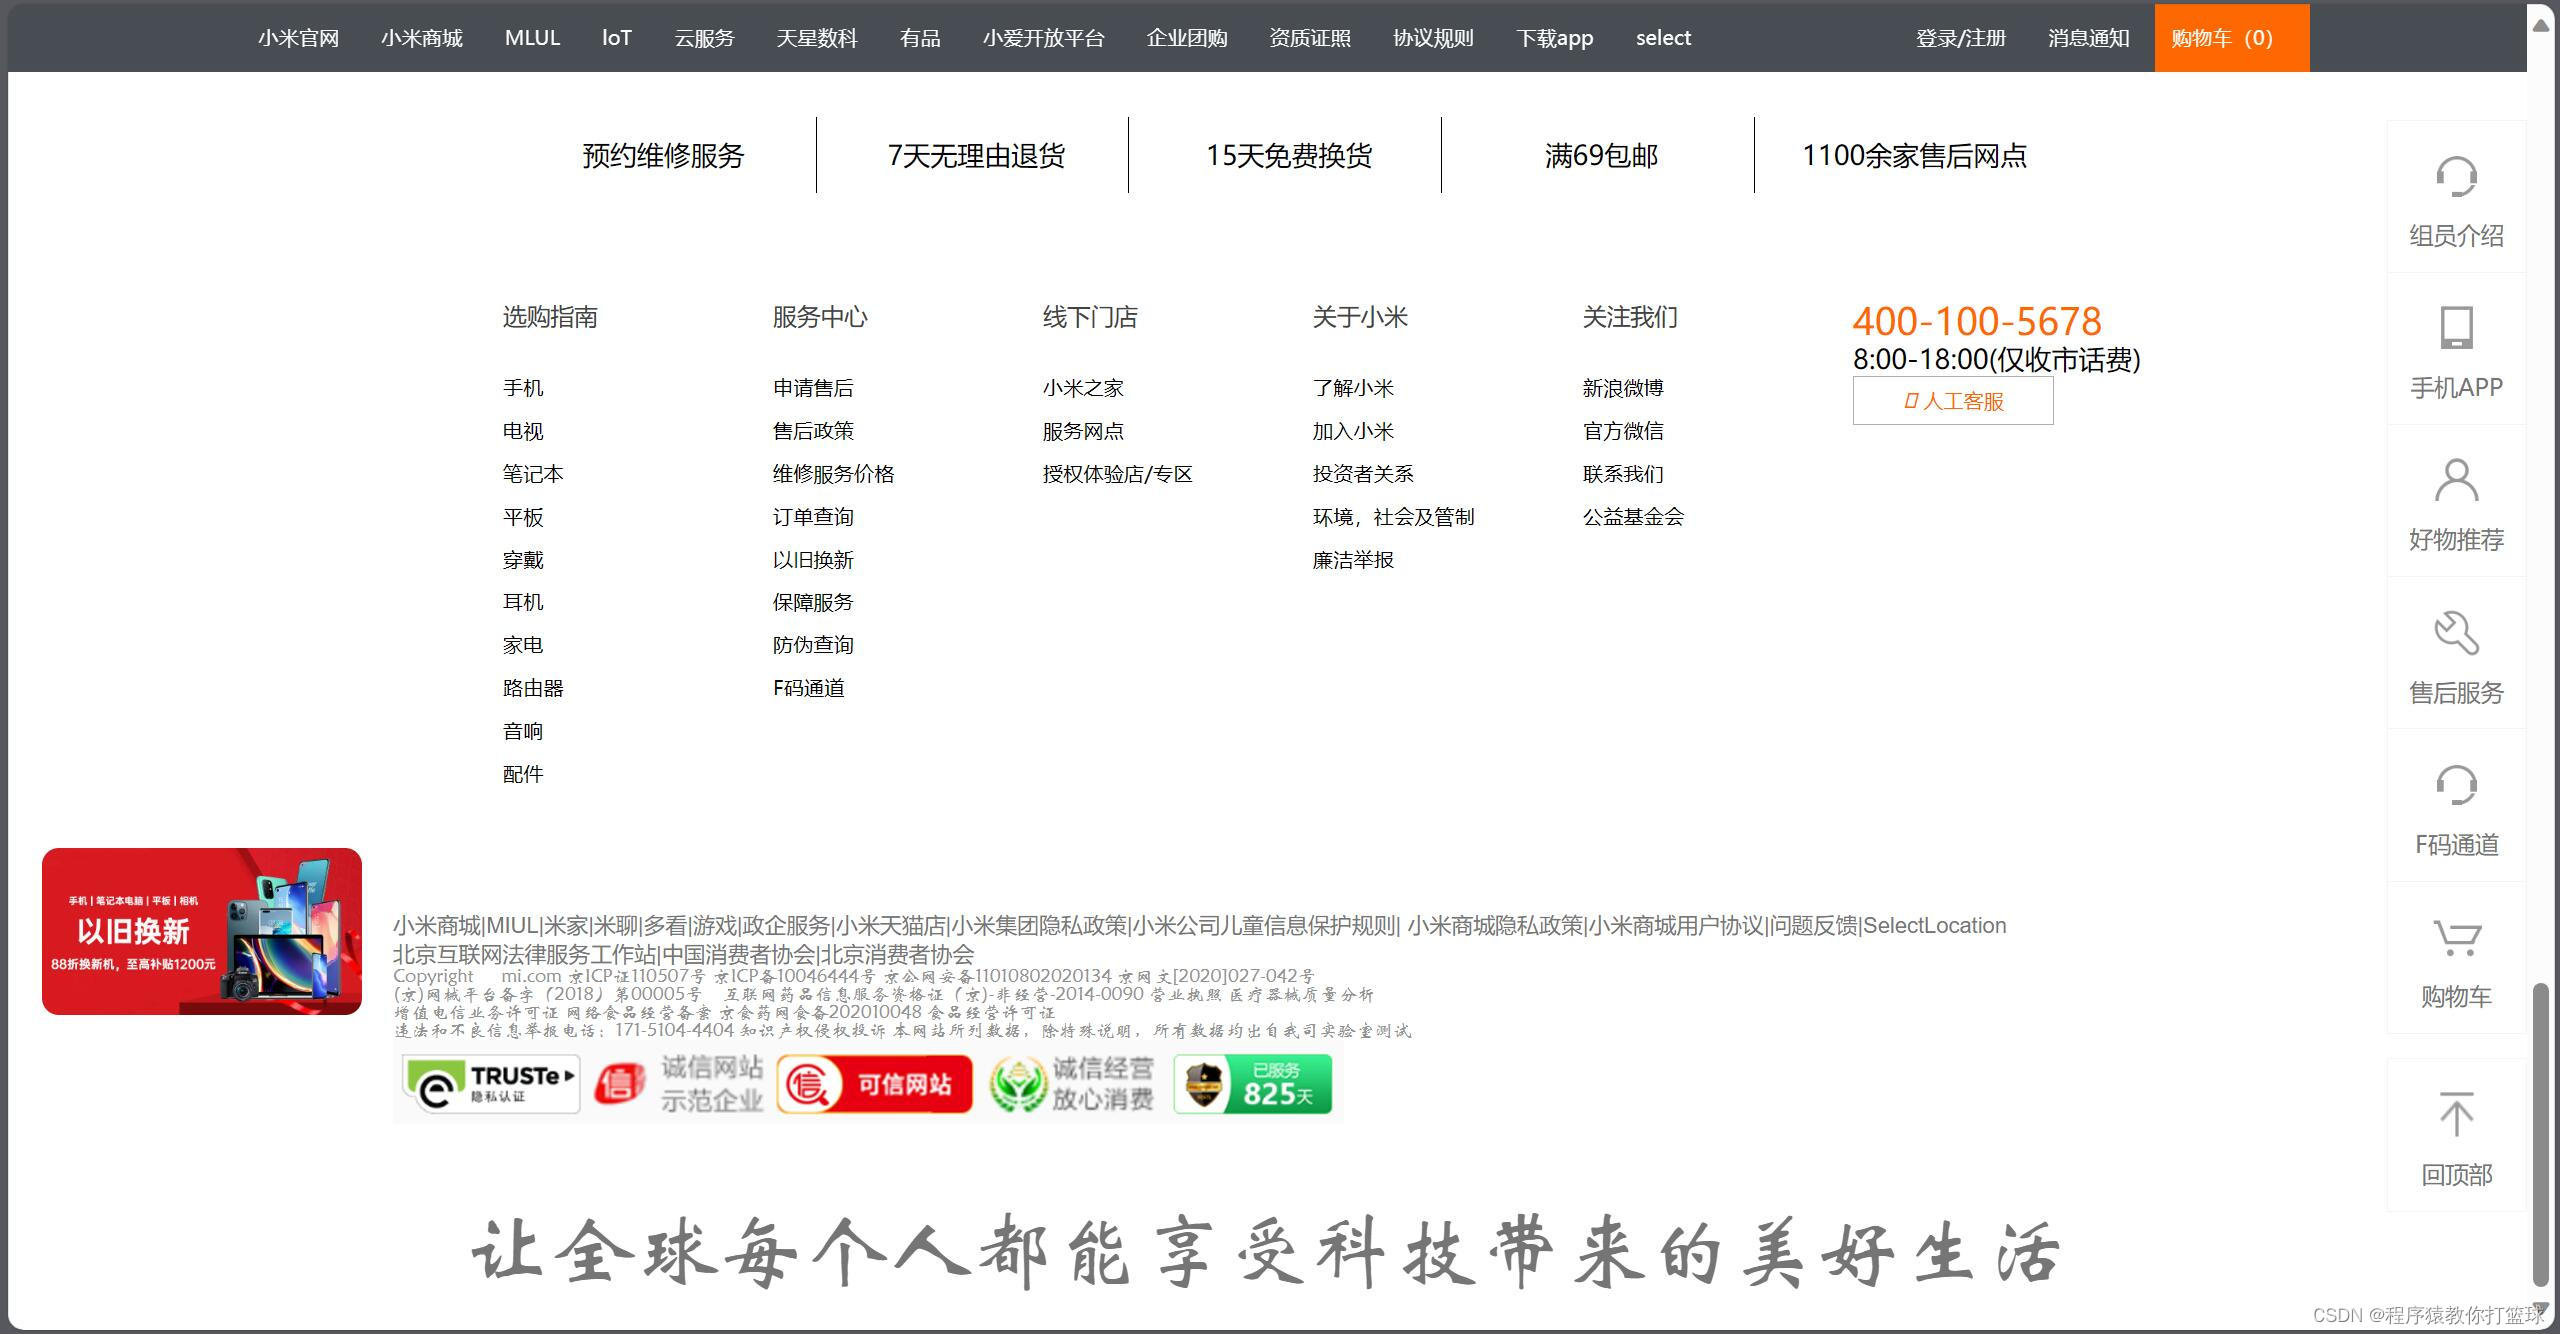This screenshot has height=1334, width=2560.
Task: Click the page vertical scrollbar thumb
Action: pos(2540,1135)
